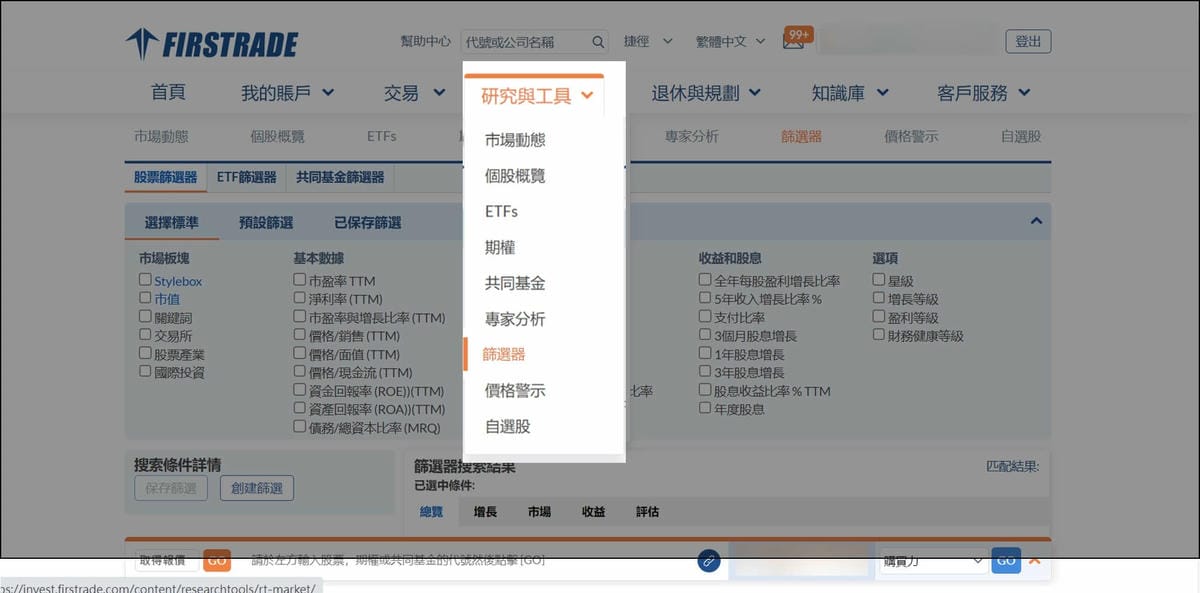
Task: Click the search magnifier icon
Action: 598,42
